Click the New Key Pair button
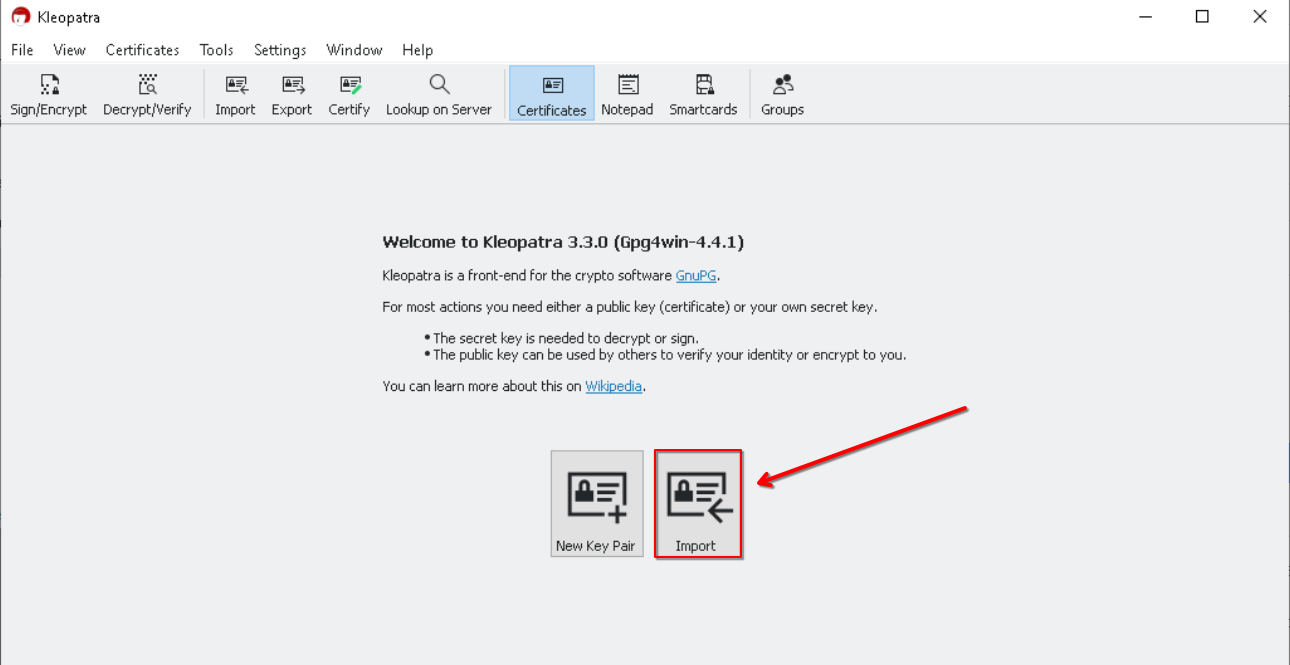1290x665 pixels. [596, 503]
